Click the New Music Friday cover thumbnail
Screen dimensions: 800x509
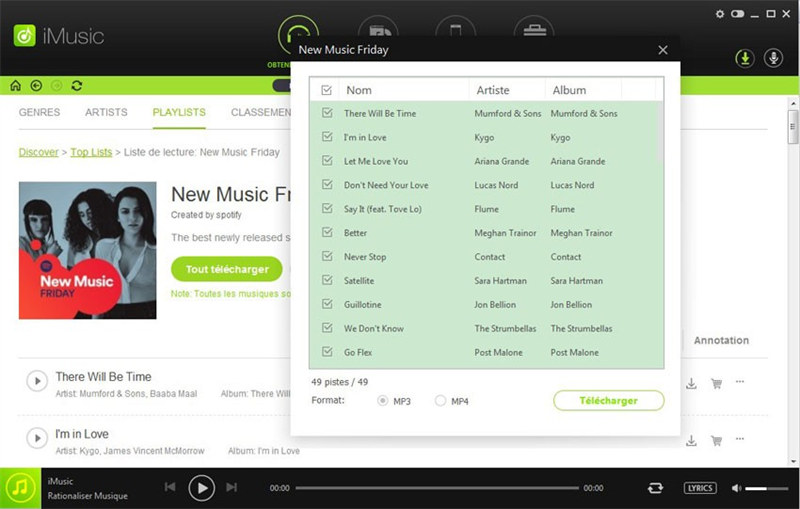(x=88, y=250)
